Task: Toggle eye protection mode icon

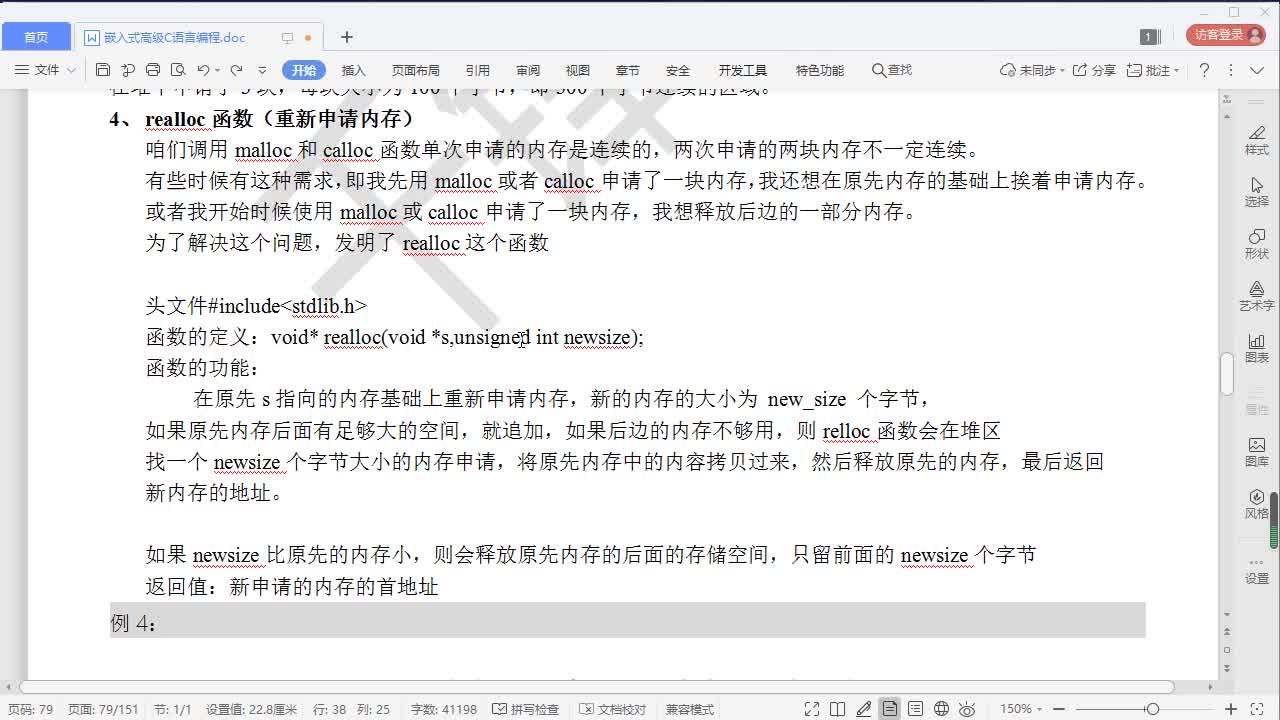Action: pyautogui.click(x=968, y=709)
